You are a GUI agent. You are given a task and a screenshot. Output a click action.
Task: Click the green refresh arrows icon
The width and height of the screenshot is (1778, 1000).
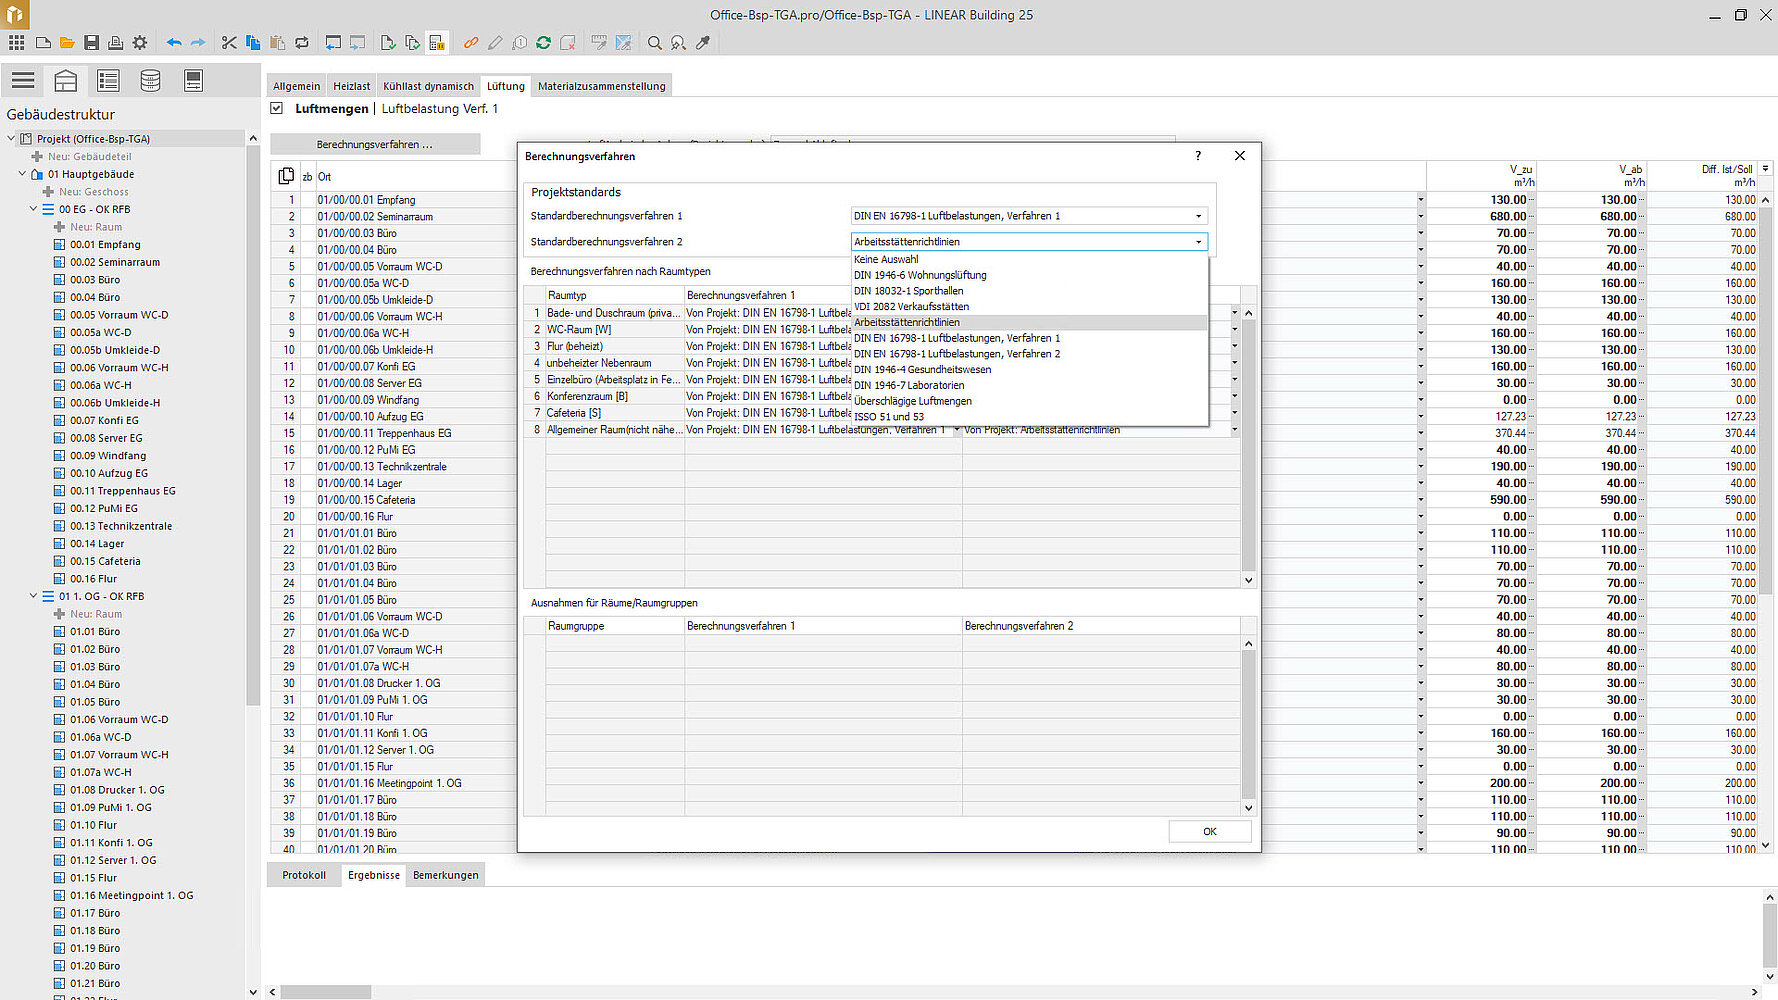543,43
